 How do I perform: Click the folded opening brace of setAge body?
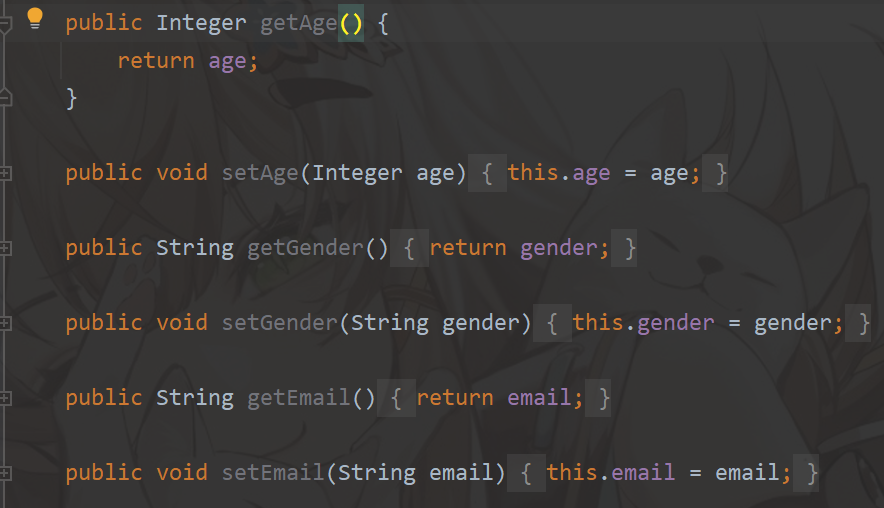coord(488,173)
